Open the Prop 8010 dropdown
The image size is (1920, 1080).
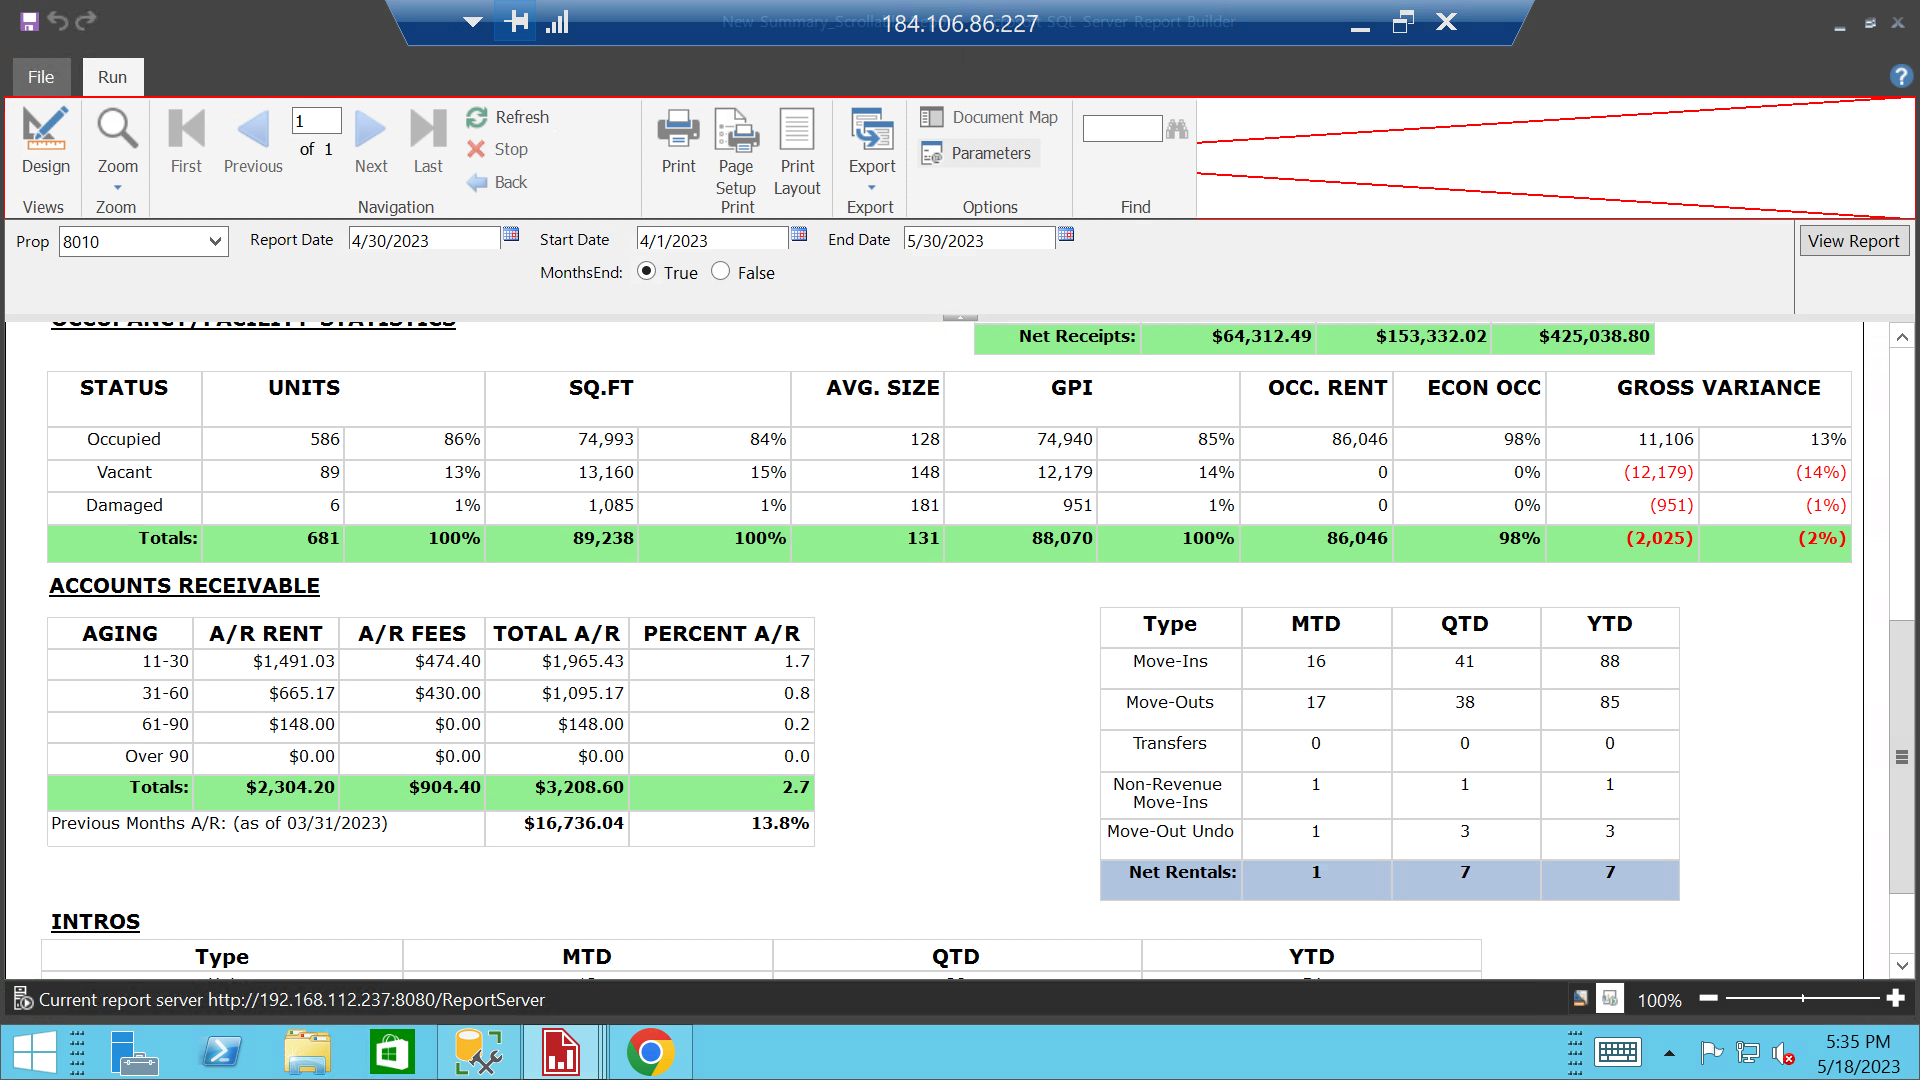click(214, 242)
